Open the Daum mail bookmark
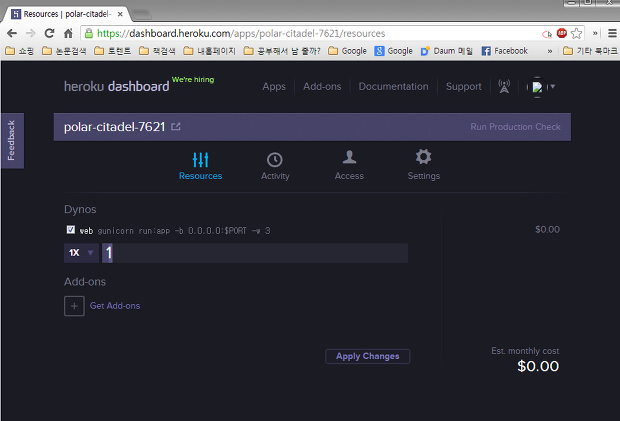Screen dimensions: 620x421 point(446,51)
